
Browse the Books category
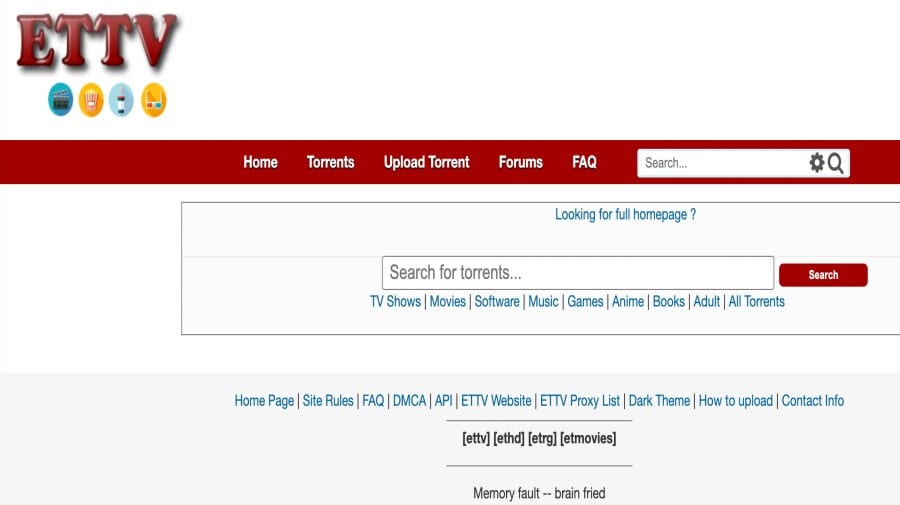point(669,301)
